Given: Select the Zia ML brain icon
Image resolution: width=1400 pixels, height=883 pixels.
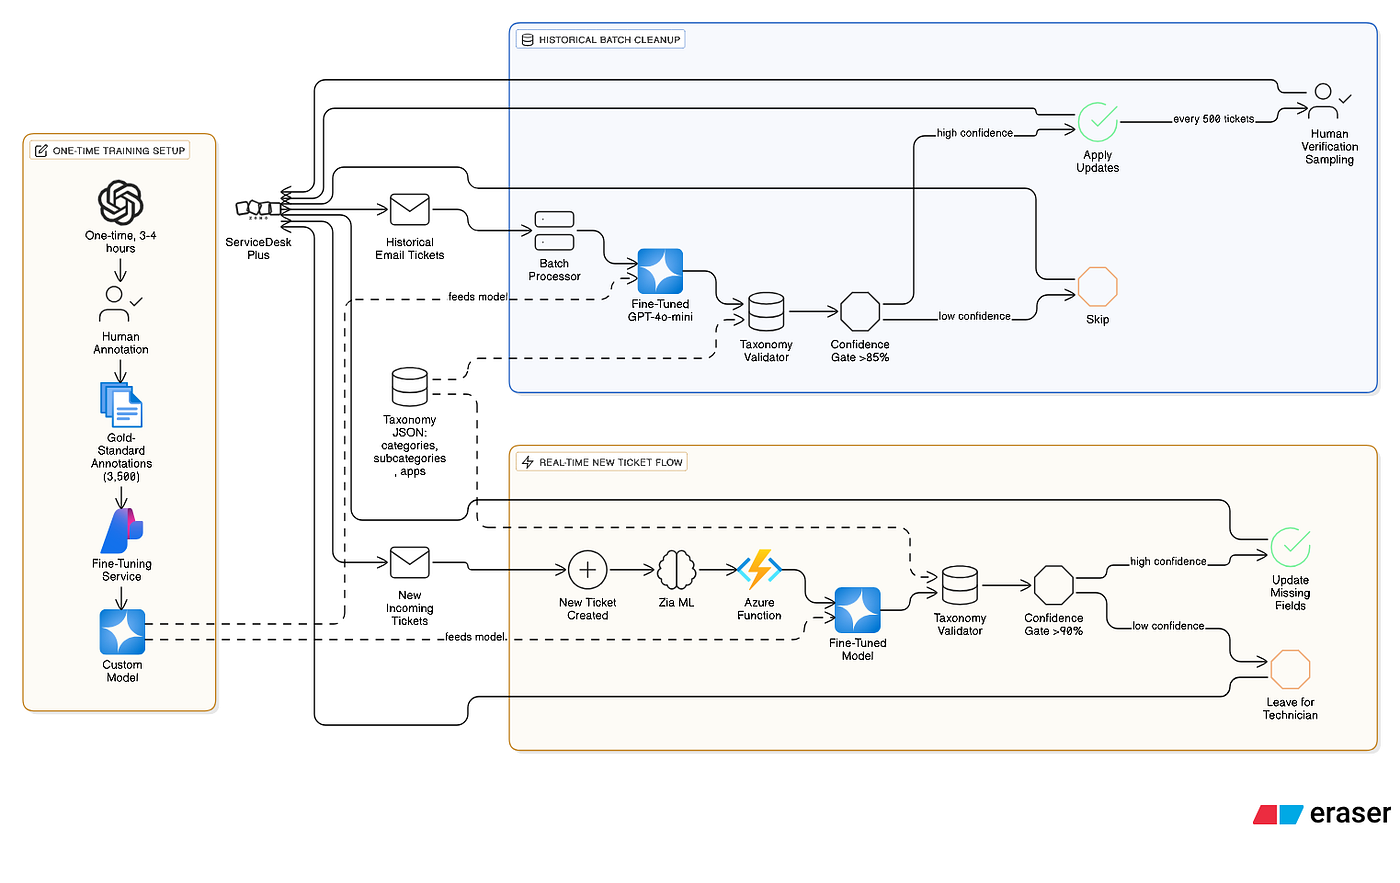Looking at the screenshot, I should tap(677, 570).
